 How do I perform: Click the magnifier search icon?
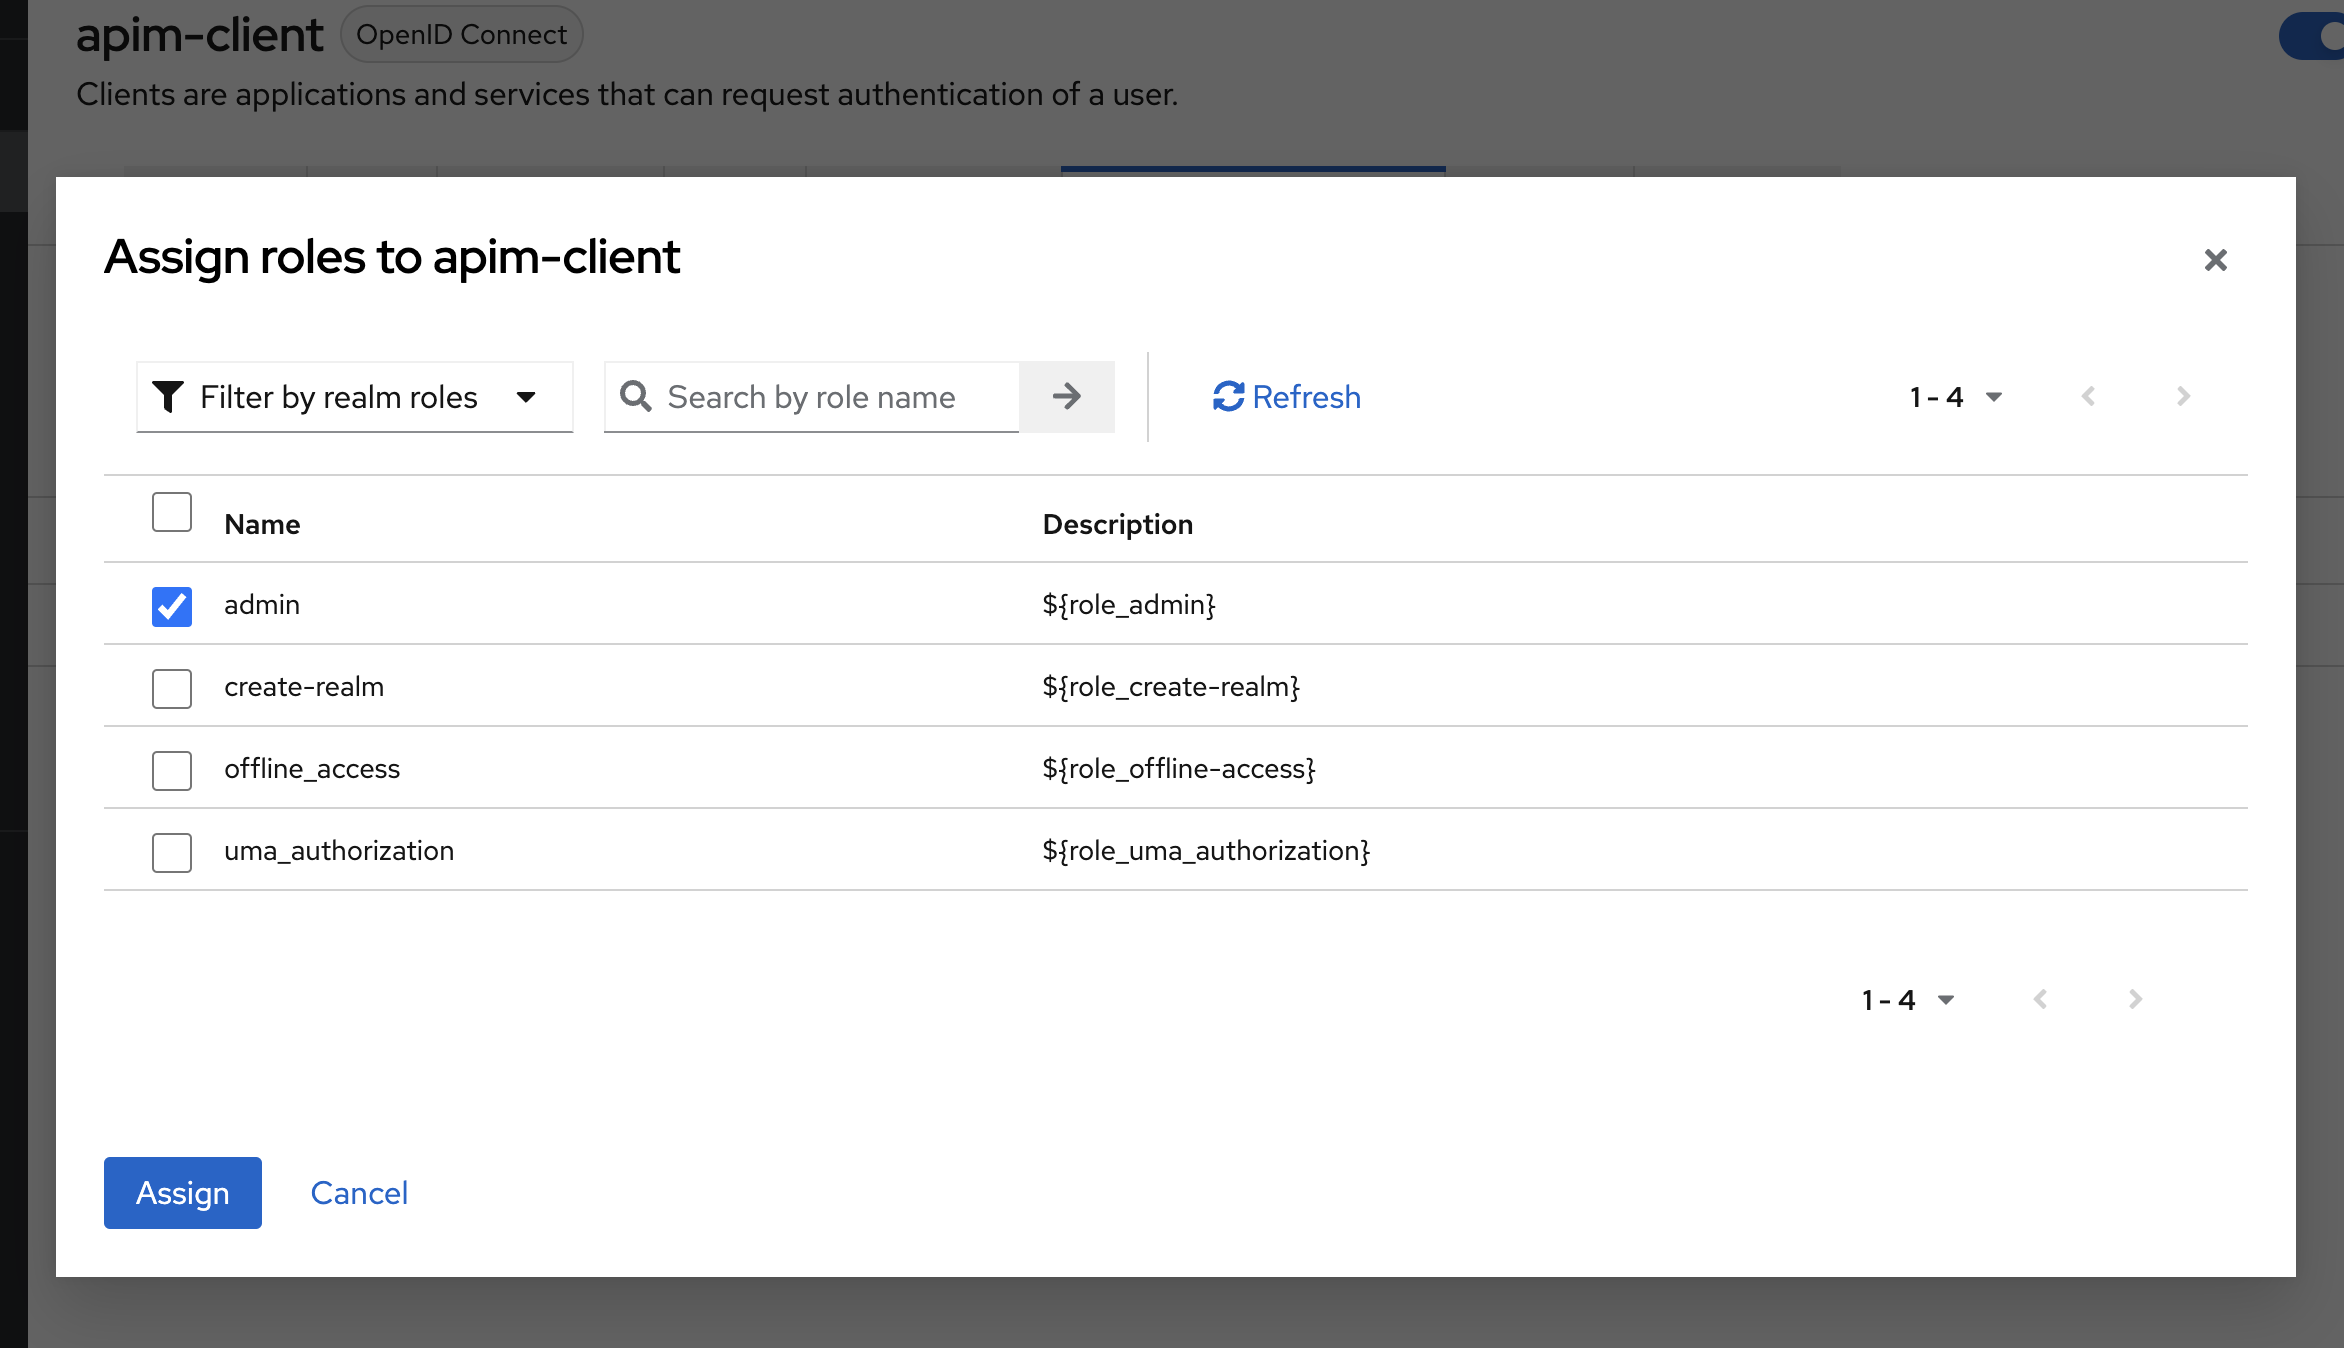(x=636, y=397)
